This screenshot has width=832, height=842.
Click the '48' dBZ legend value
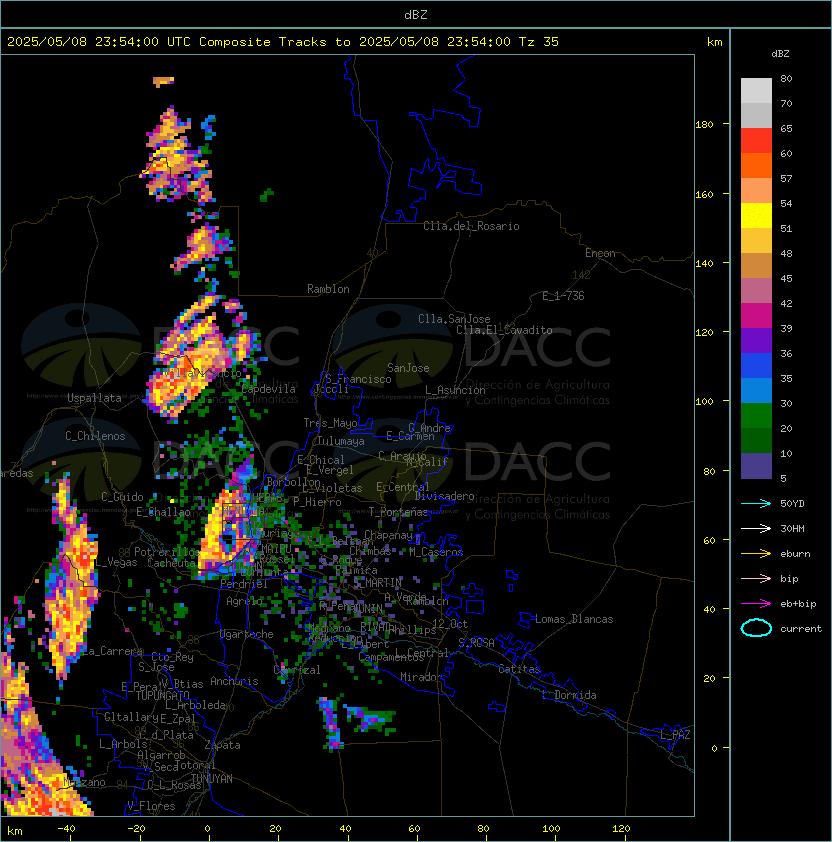tap(786, 253)
